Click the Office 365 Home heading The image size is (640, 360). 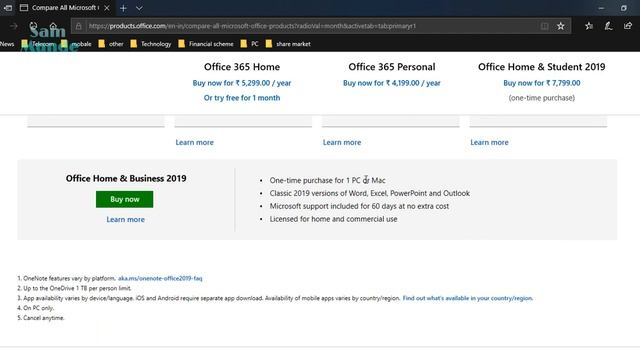pyautogui.click(x=242, y=67)
